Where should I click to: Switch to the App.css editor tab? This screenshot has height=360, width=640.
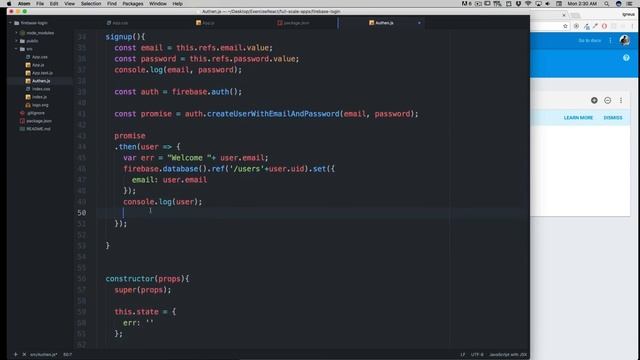(x=120, y=23)
